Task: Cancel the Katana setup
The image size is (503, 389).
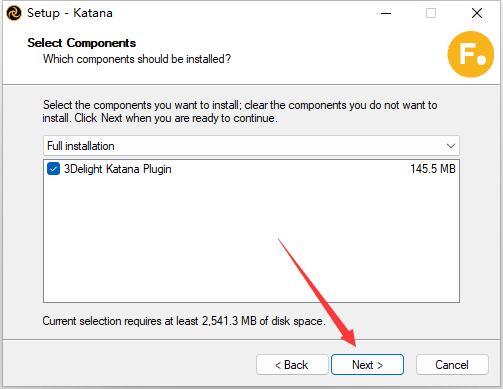Action: coord(452,365)
